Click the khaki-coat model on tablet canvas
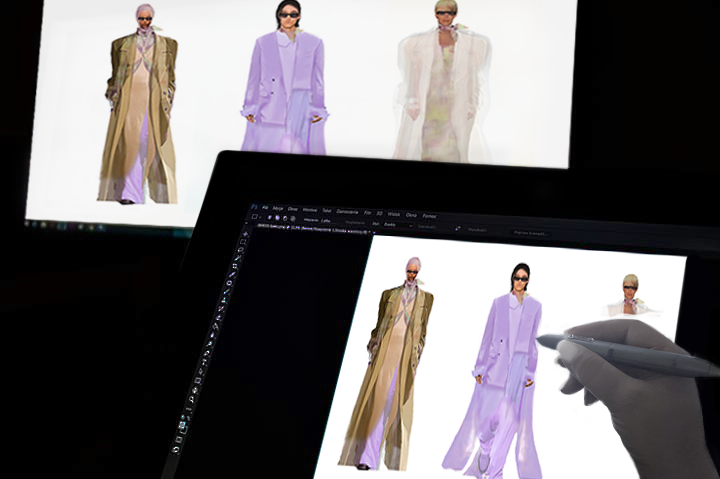Viewport: 720px width, 479px height. tap(388, 365)
